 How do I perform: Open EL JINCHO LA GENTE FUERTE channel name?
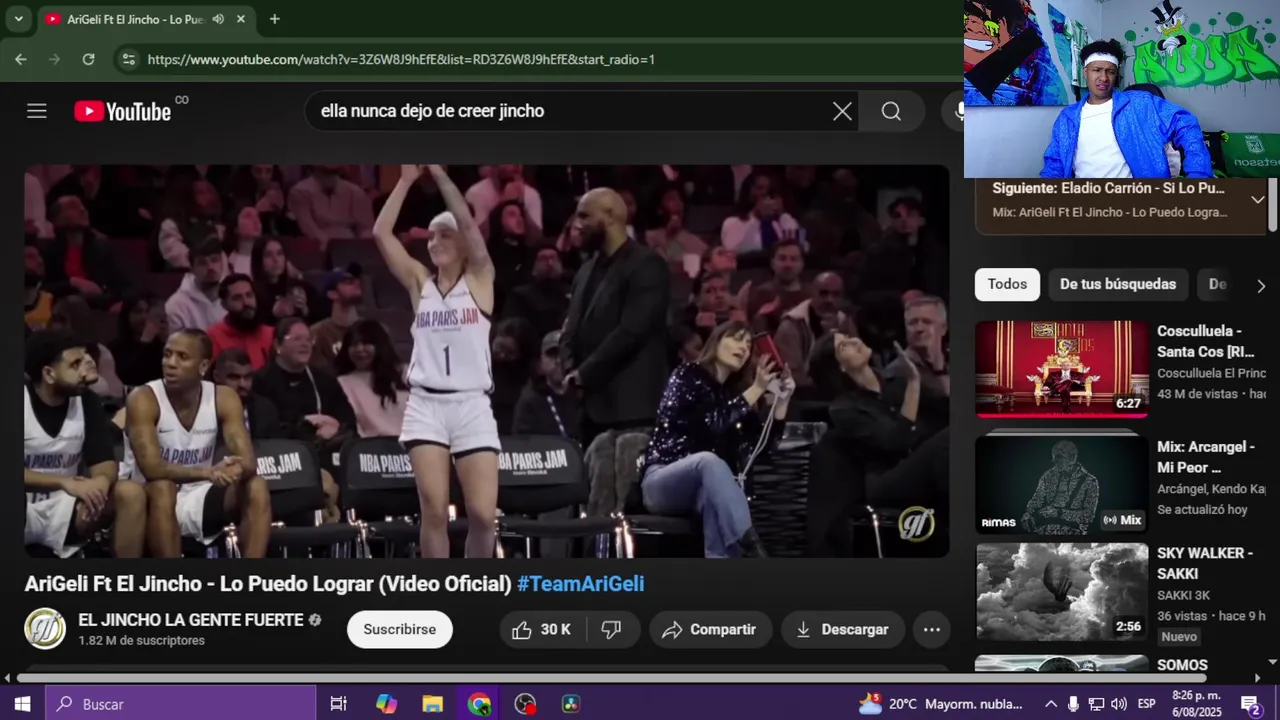(x=191, y=620)
